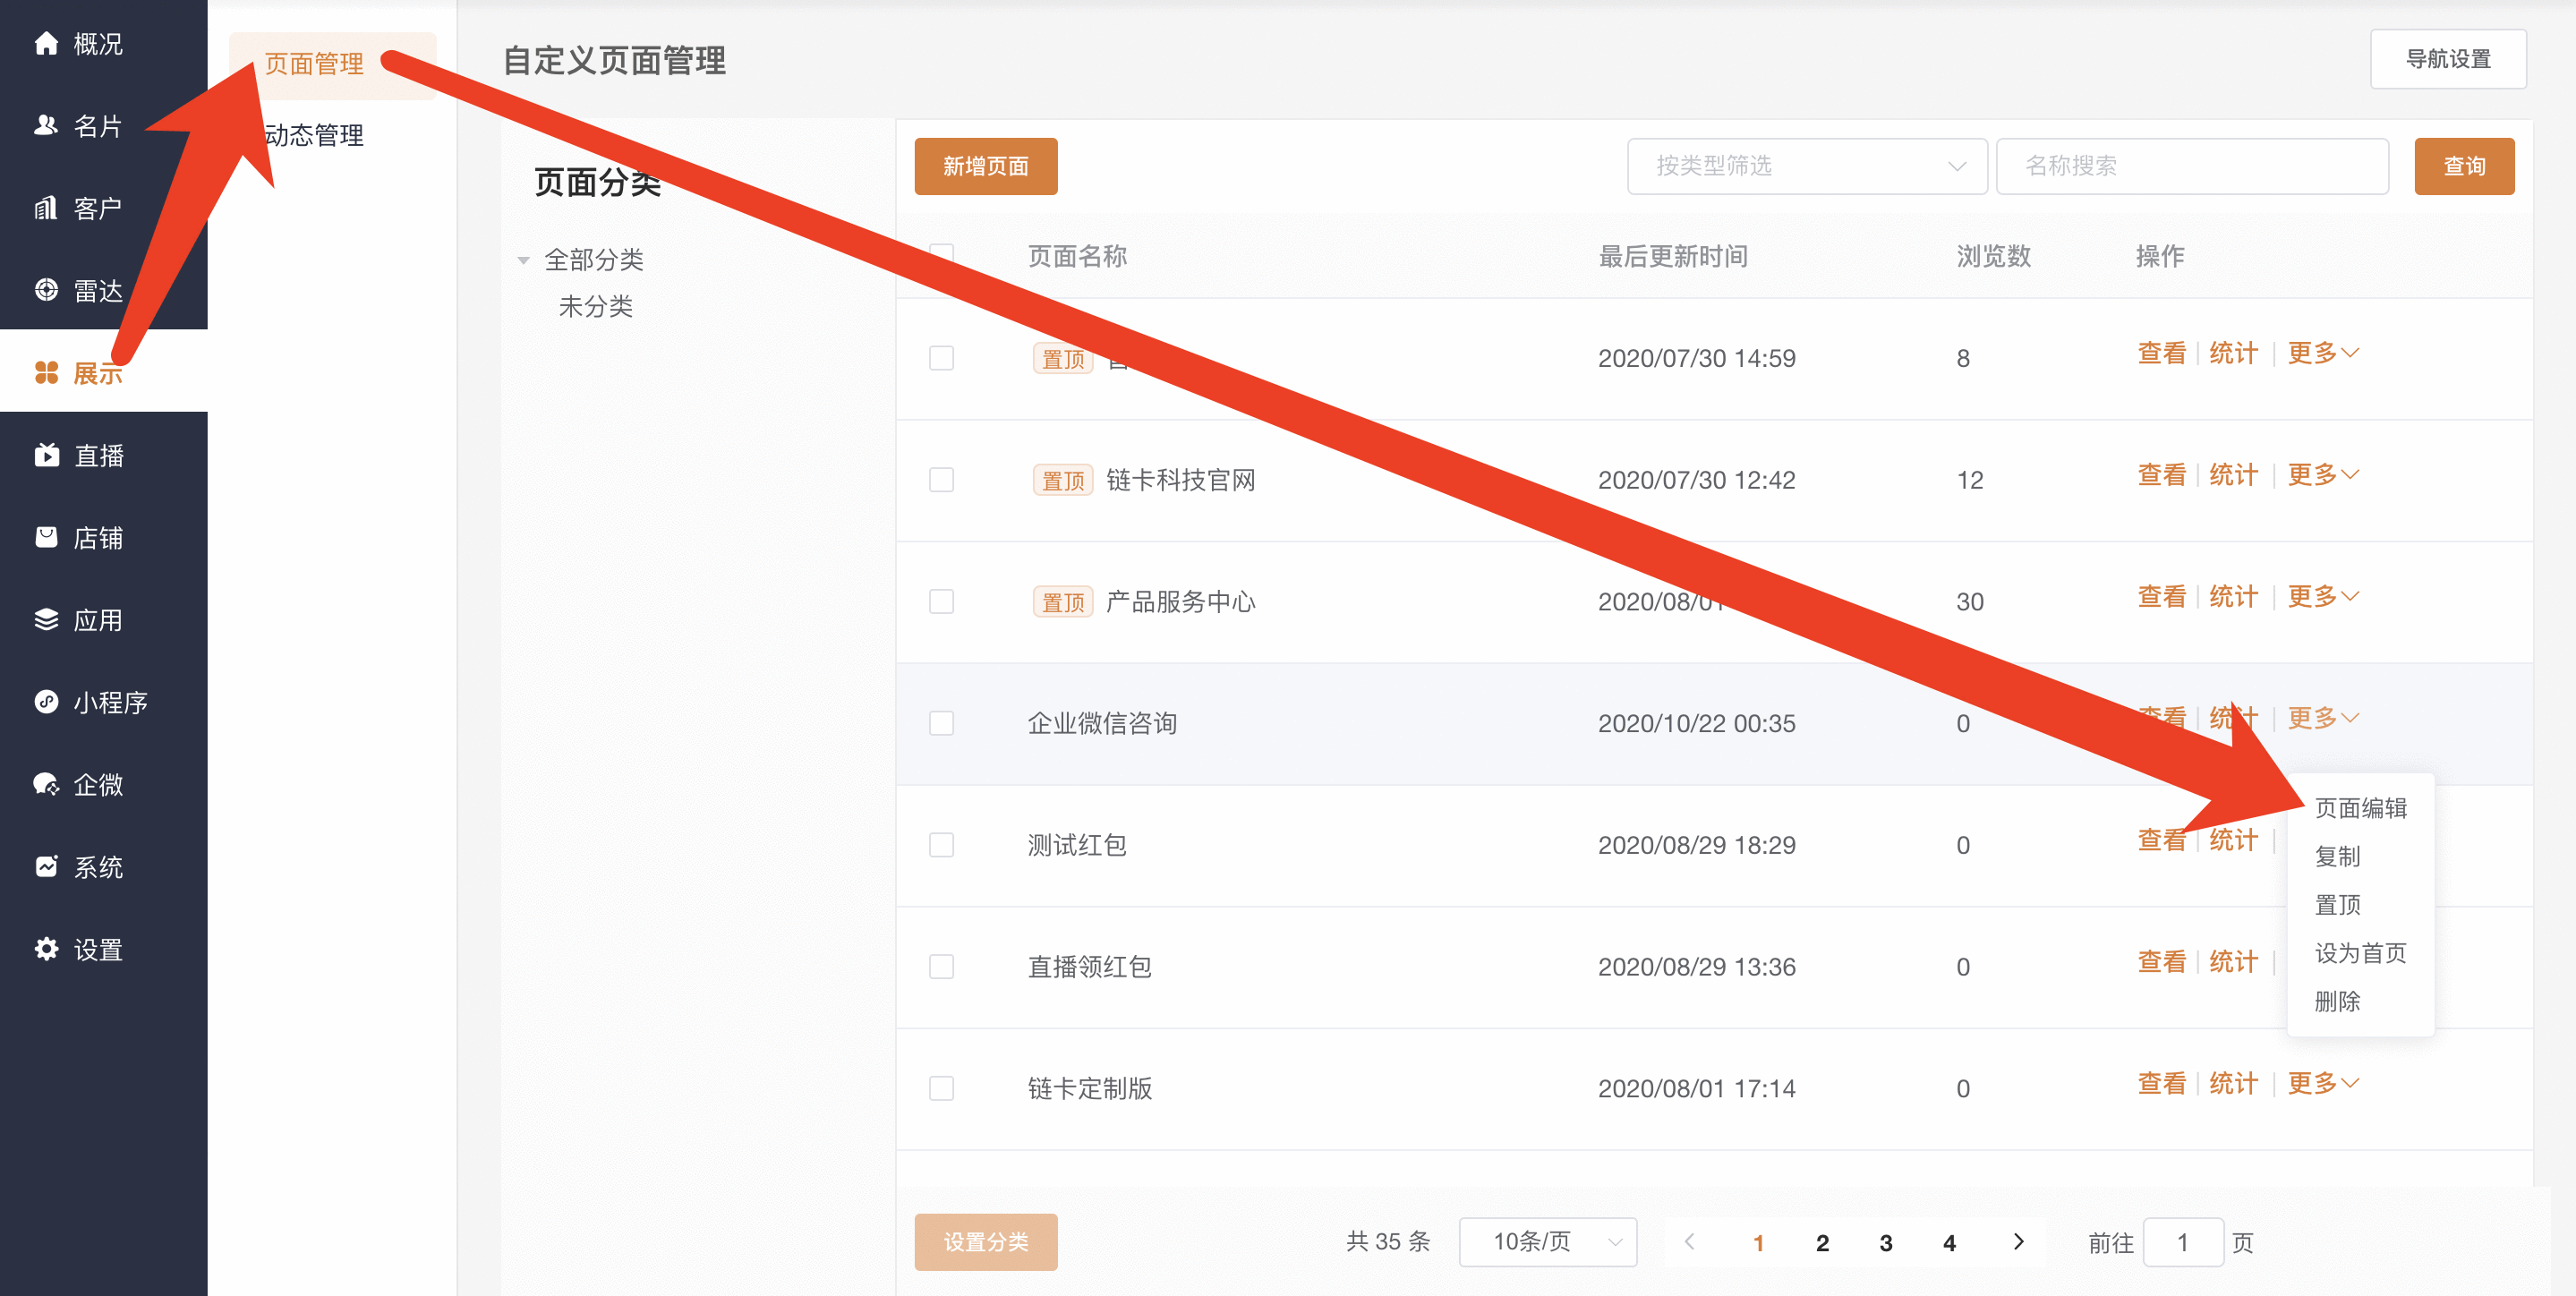This screenshot has height=1296, width=2576.
Task: Go to page 3 in pagination
Action: [1885, 1243]
